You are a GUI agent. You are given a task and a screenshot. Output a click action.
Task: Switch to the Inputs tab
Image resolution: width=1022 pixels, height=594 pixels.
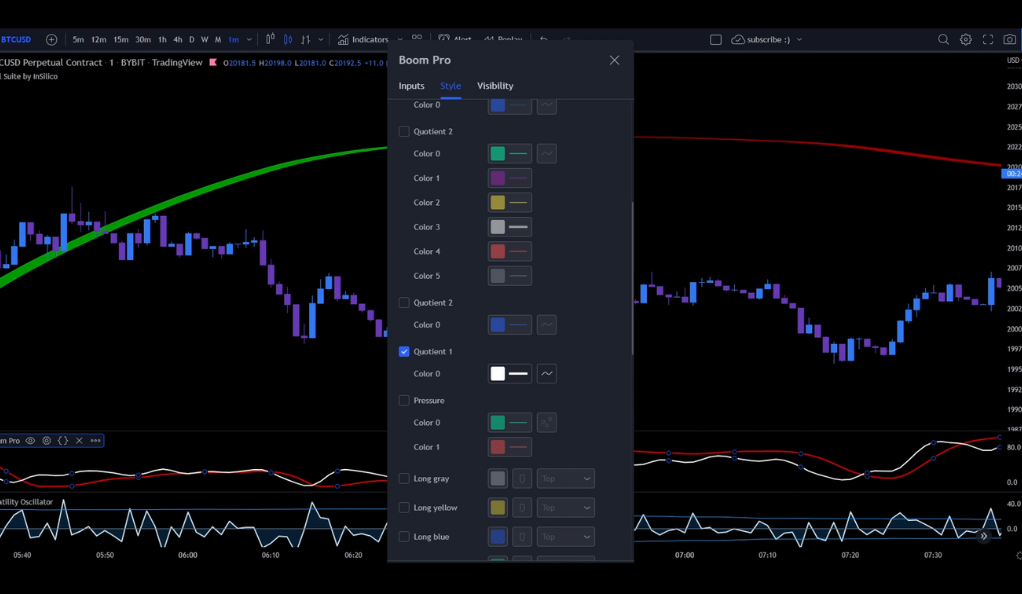click(x=411, y=86)
